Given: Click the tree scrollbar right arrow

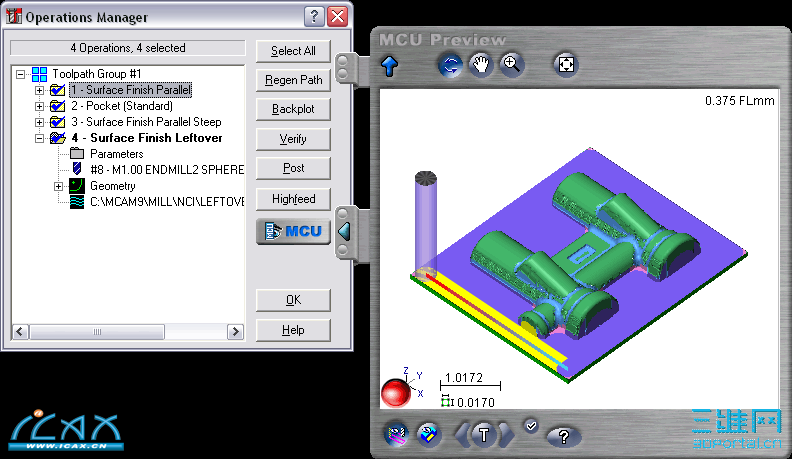Looking at the screenshot, I should click(235, 332).
